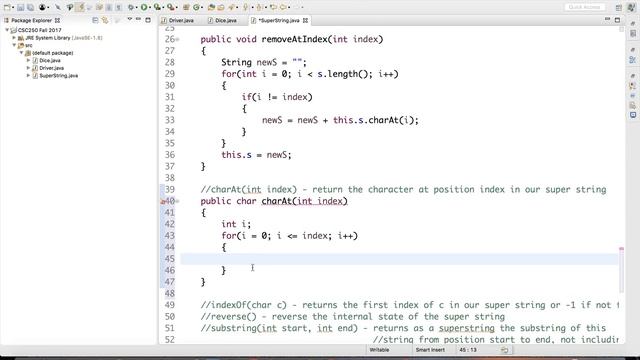Maximize the Package Explorer view
This screenshot has width=640, height=360.
click(x=148, y=20)
